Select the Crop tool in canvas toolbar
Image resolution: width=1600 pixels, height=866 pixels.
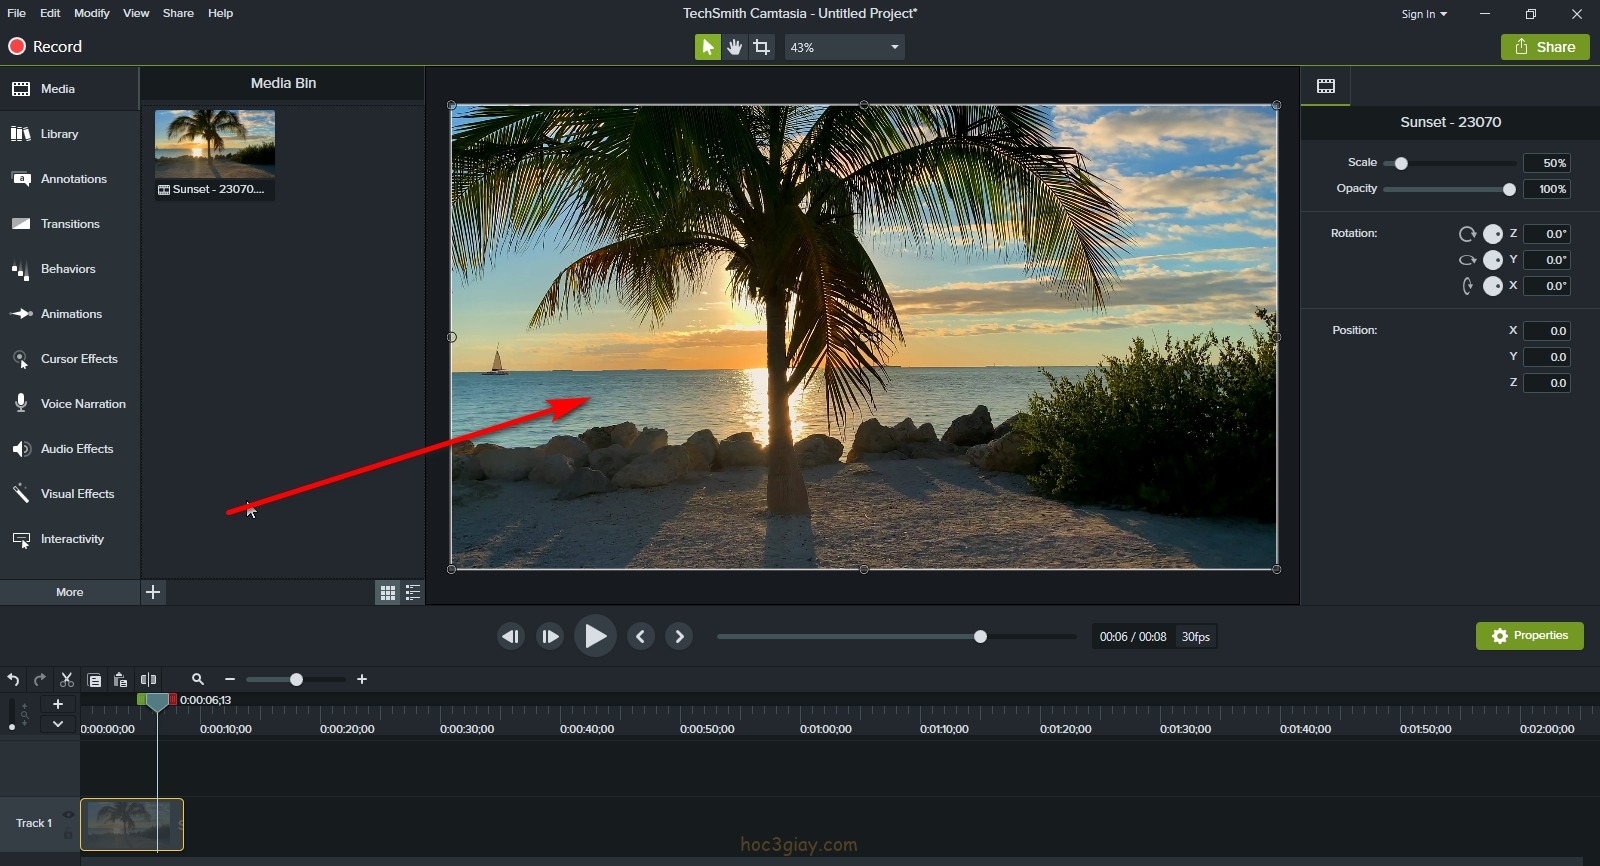click(x=762, y=47)
